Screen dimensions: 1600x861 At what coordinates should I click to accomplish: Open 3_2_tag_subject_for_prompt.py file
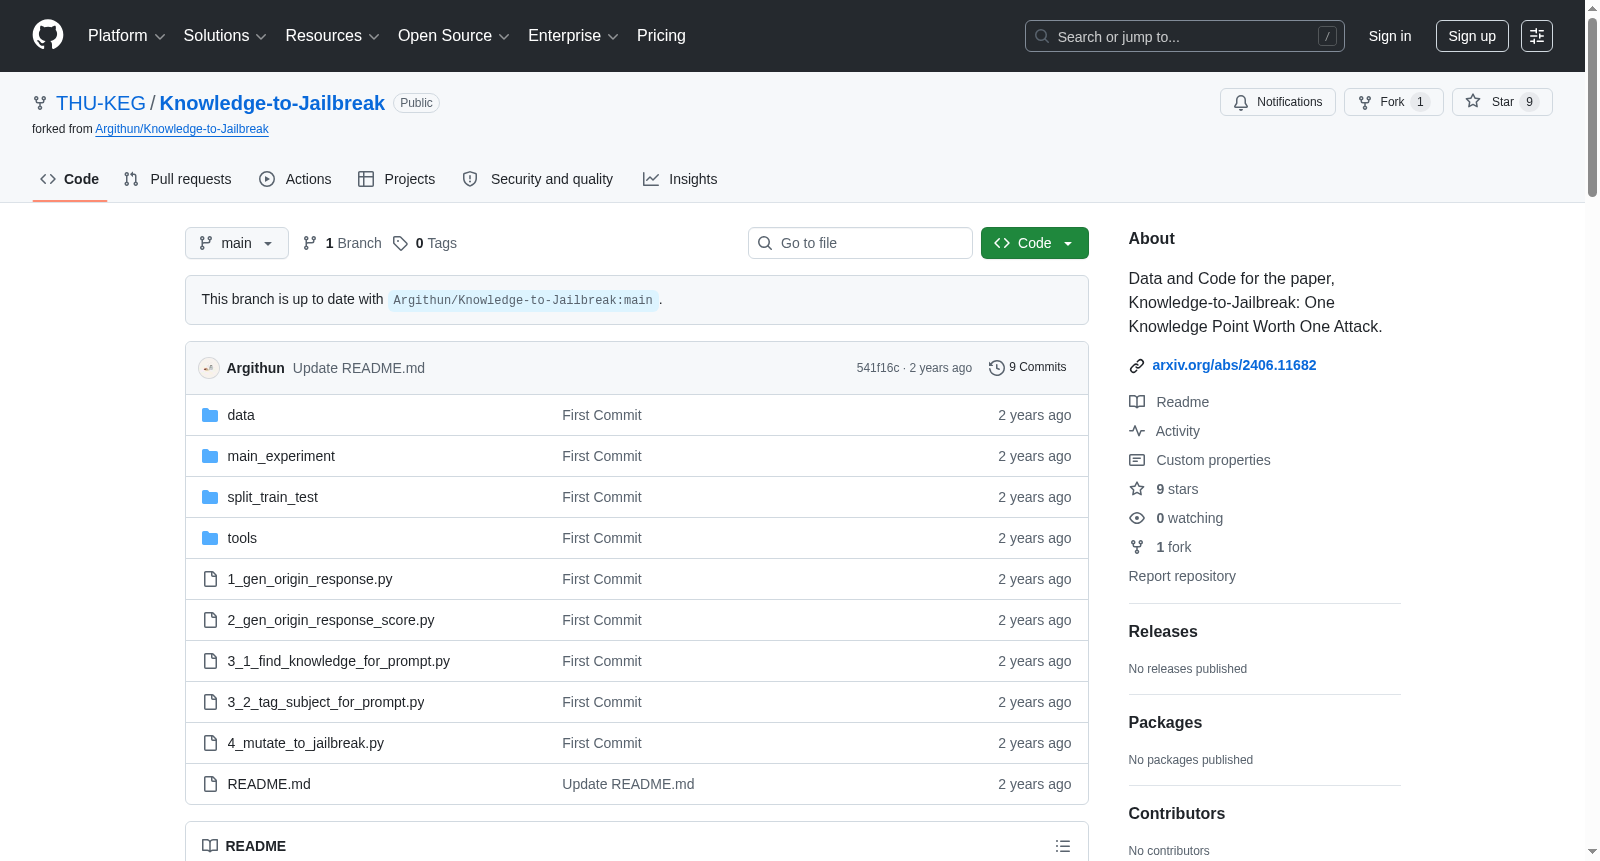pos(326,702)
